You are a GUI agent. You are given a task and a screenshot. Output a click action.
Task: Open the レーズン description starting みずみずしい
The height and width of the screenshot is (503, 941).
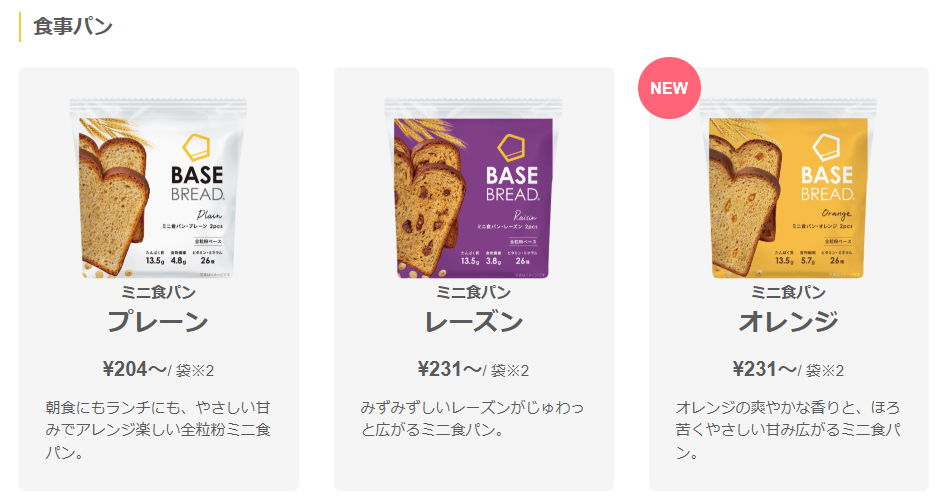click(472, 419)
